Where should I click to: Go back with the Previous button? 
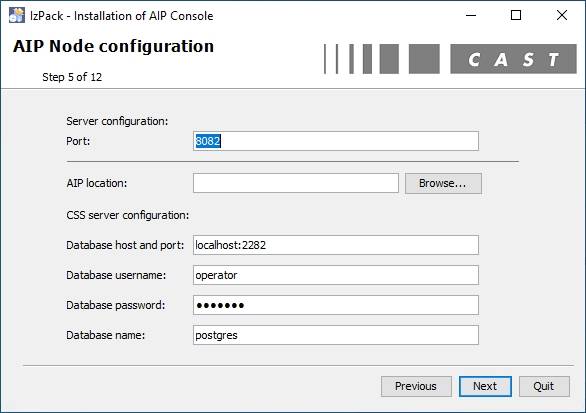tap(416, 386)
